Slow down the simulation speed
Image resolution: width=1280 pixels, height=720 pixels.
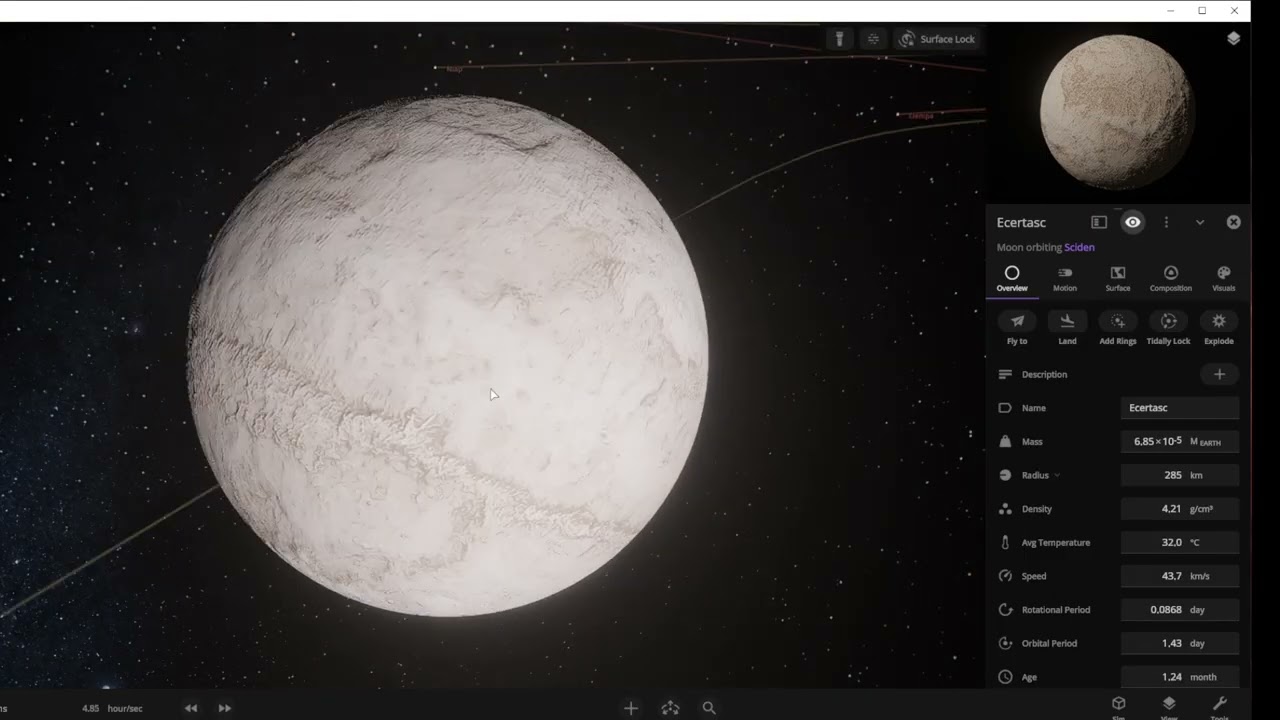point(190,708)
